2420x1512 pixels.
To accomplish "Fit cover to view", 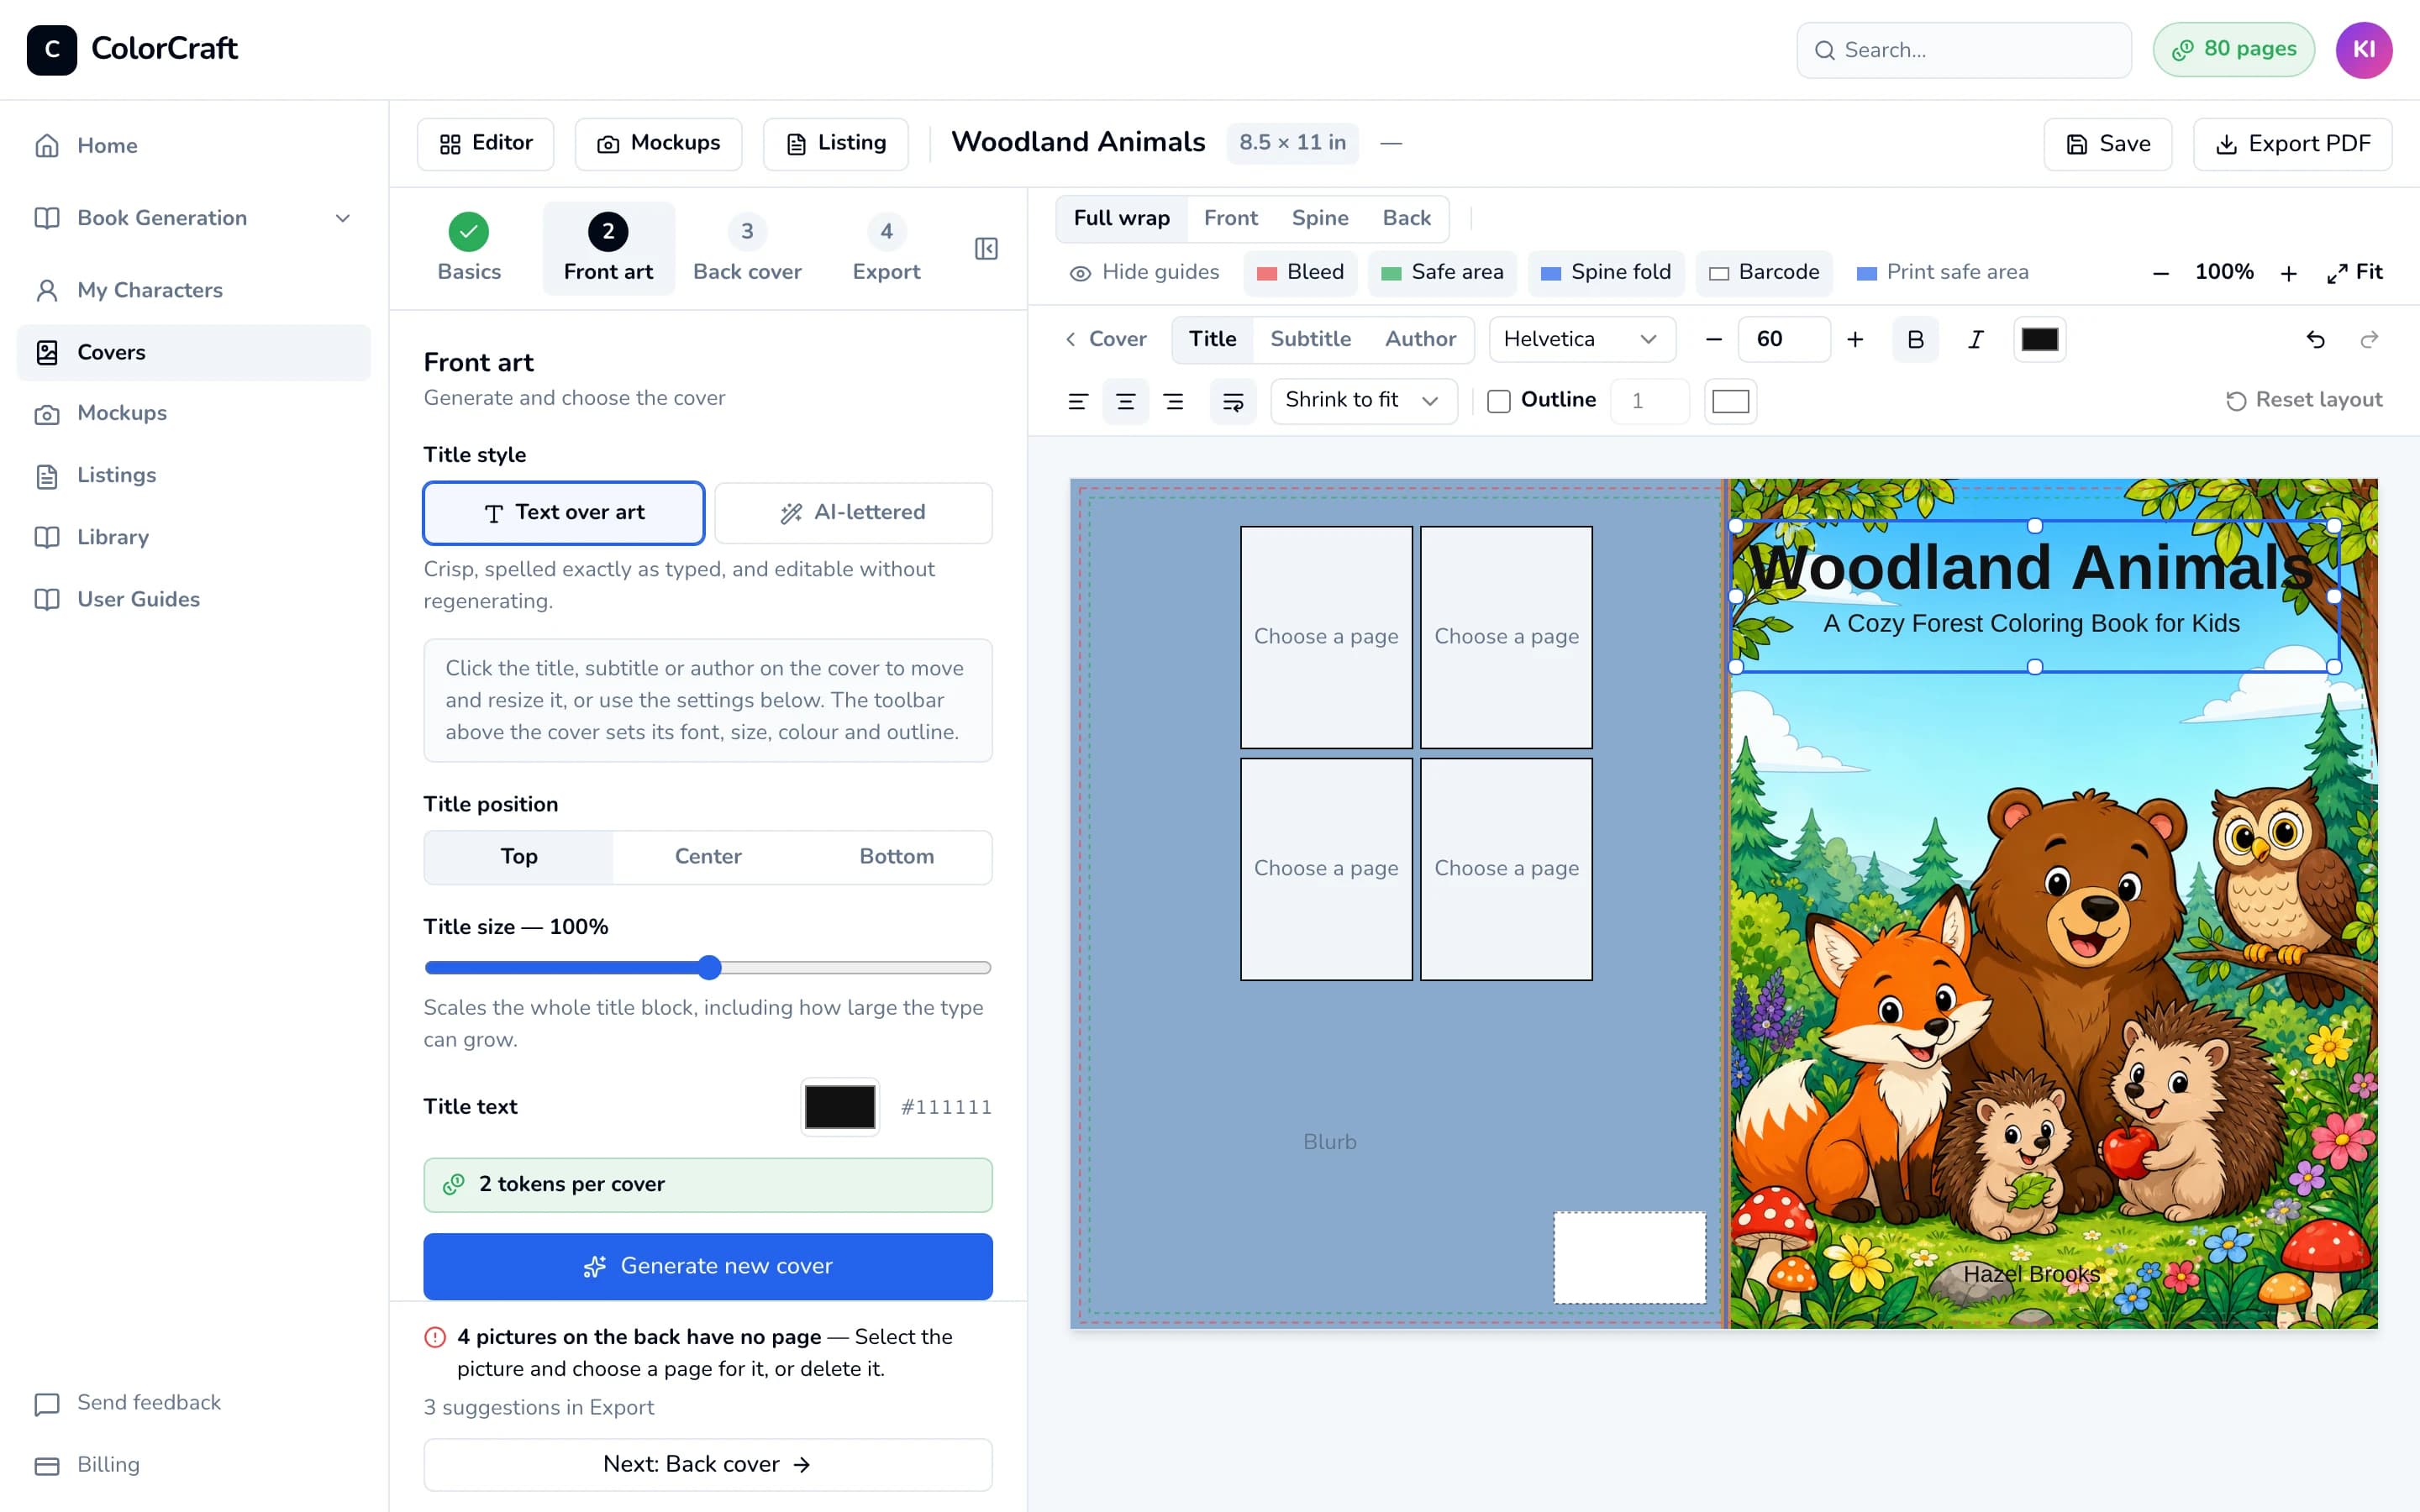I will (x=2354, y=273).
